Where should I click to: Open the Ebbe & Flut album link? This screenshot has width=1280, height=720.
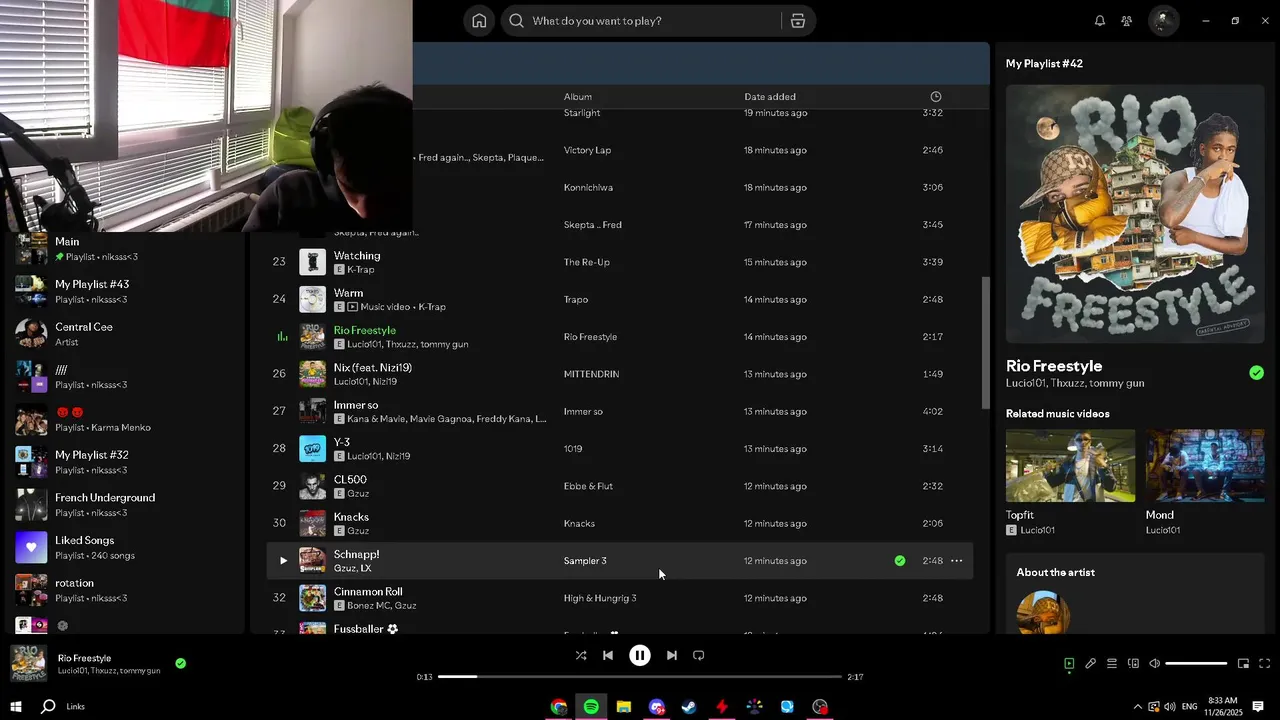[588, 486]
